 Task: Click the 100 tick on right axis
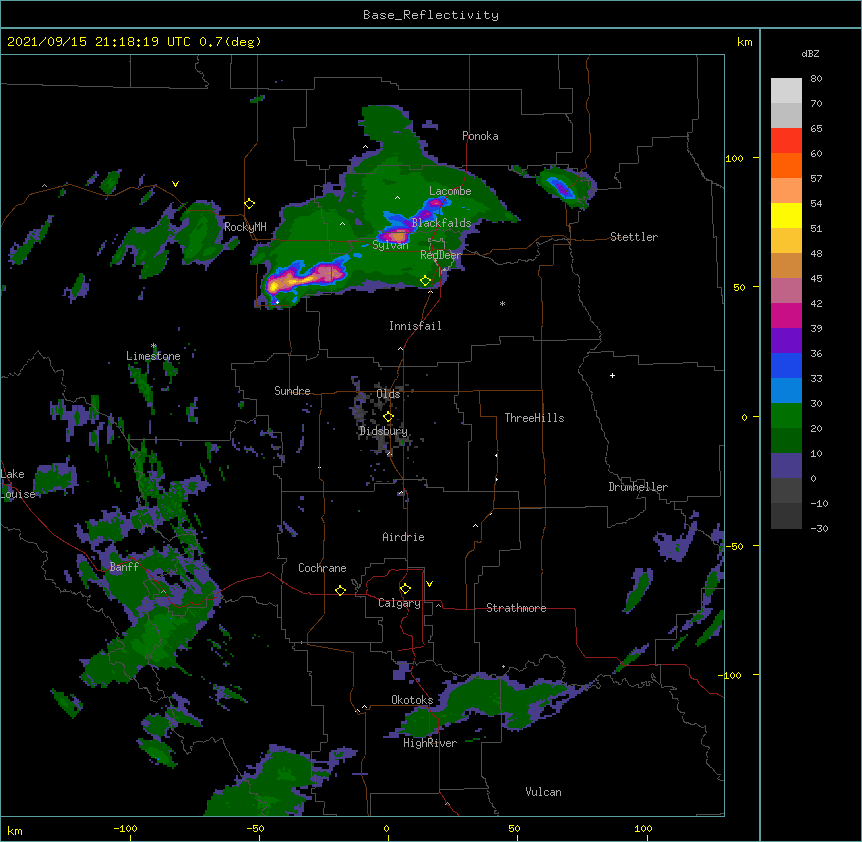click(x=734, y=158)
